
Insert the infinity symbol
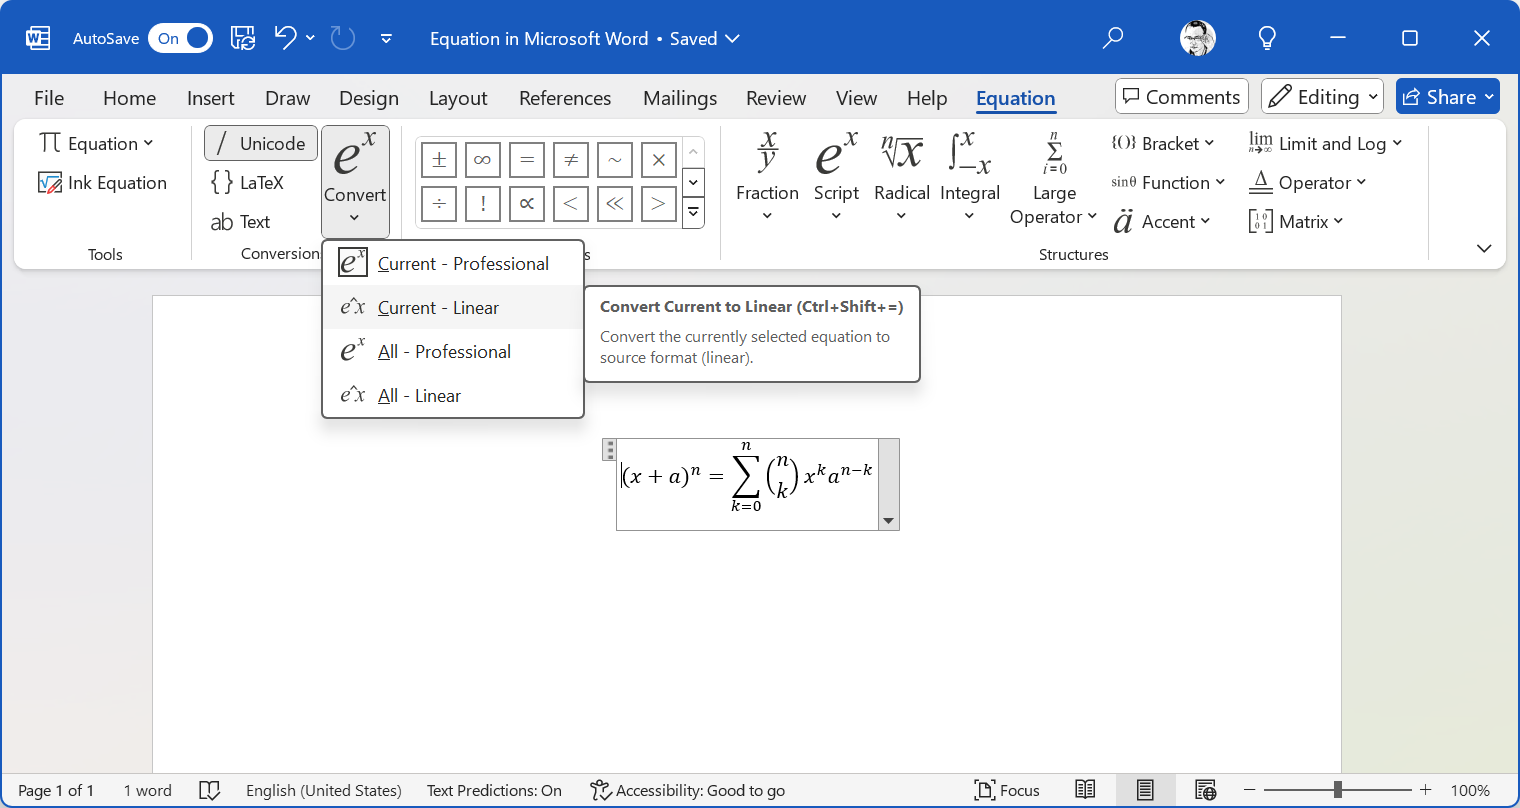(x=482, y=160)
